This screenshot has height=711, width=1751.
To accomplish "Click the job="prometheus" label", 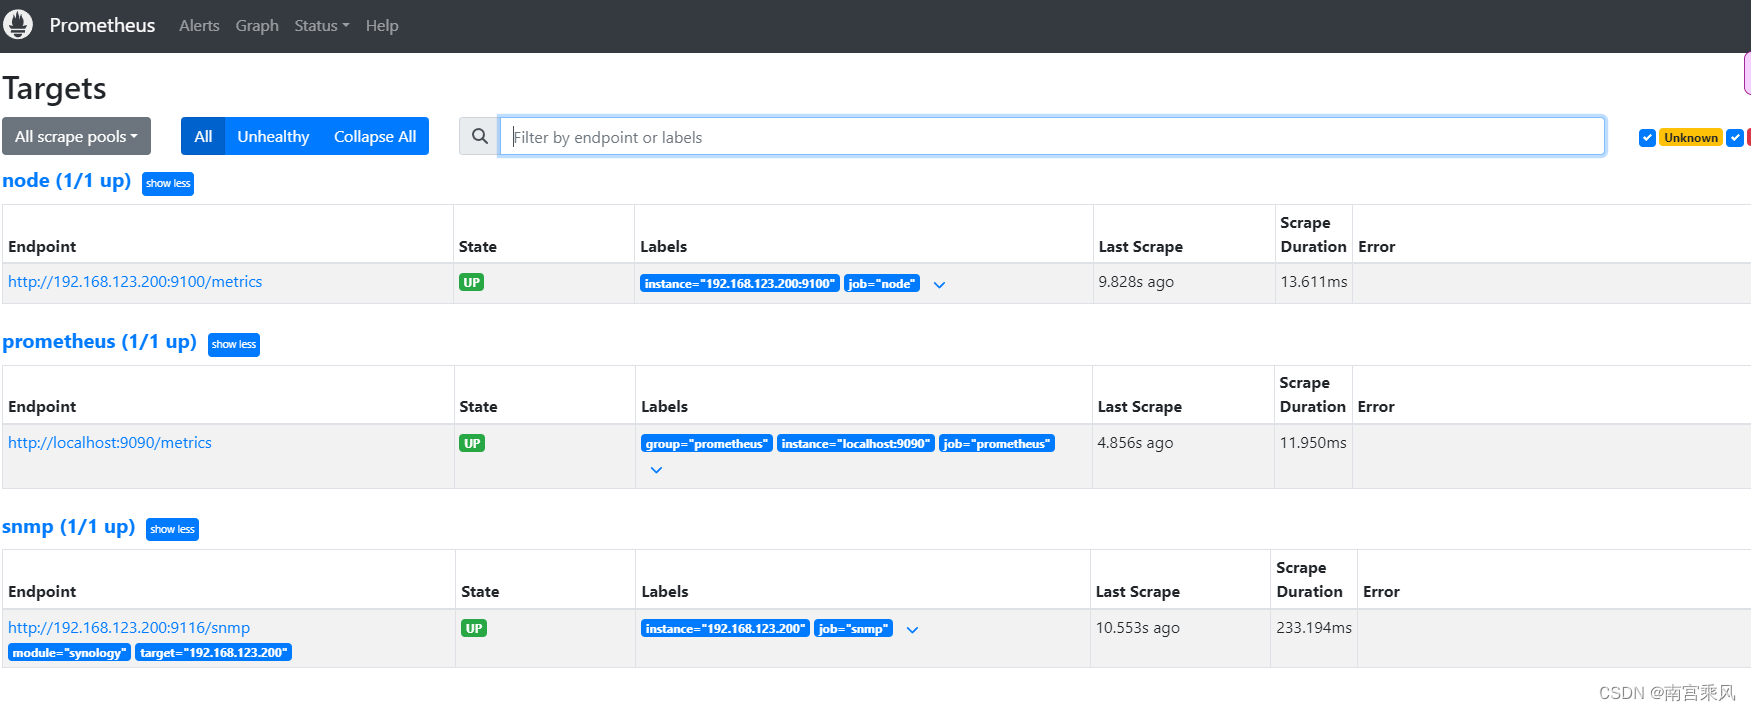I will pos(997,444).
